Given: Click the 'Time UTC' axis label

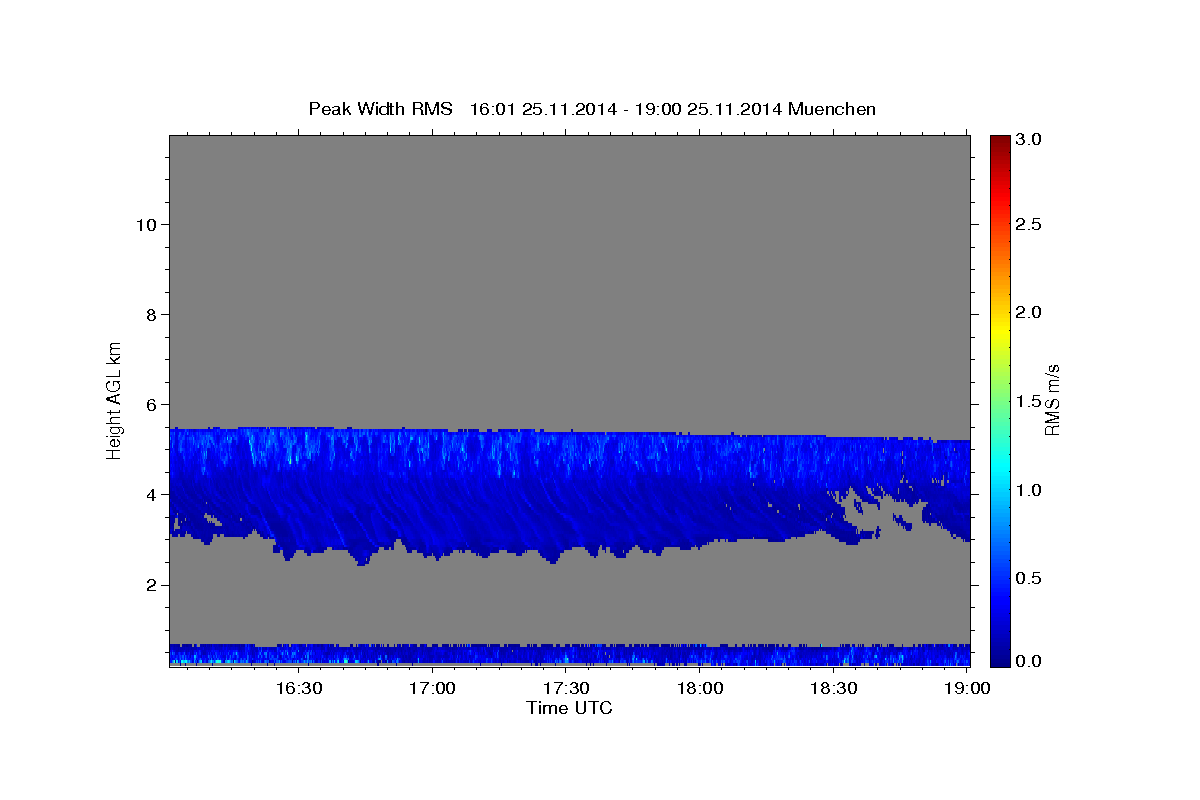Looking at the screenshot, I should pyautogui.click(x=569, y=708).
